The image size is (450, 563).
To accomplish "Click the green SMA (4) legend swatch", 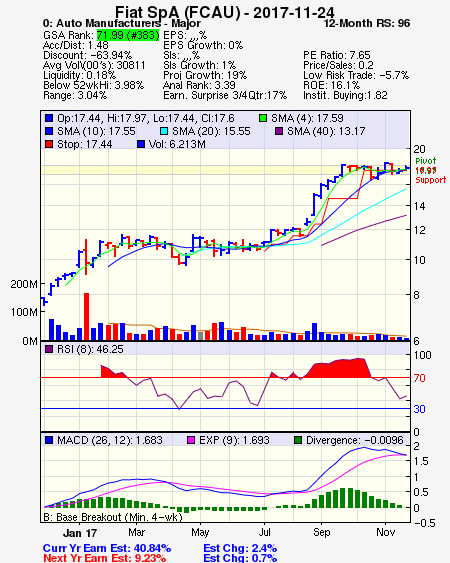I will click(x=263, y=118).
